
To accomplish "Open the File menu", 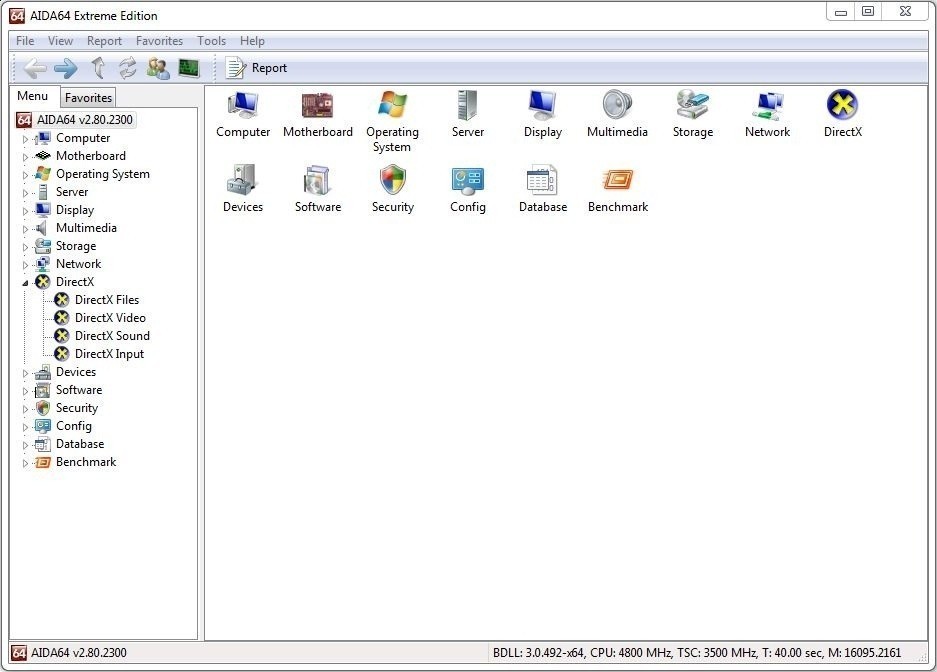I will 25,41.
